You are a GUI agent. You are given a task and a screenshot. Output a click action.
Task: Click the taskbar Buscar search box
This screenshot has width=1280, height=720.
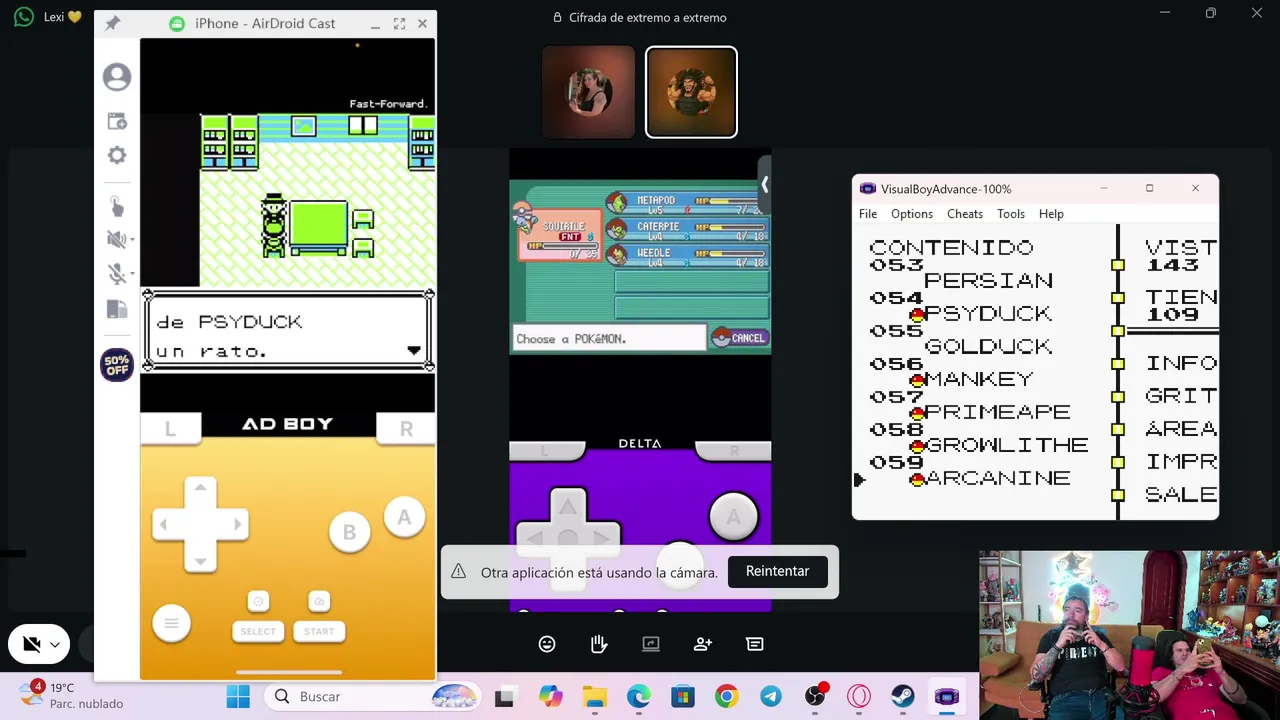tap(372, 697)
